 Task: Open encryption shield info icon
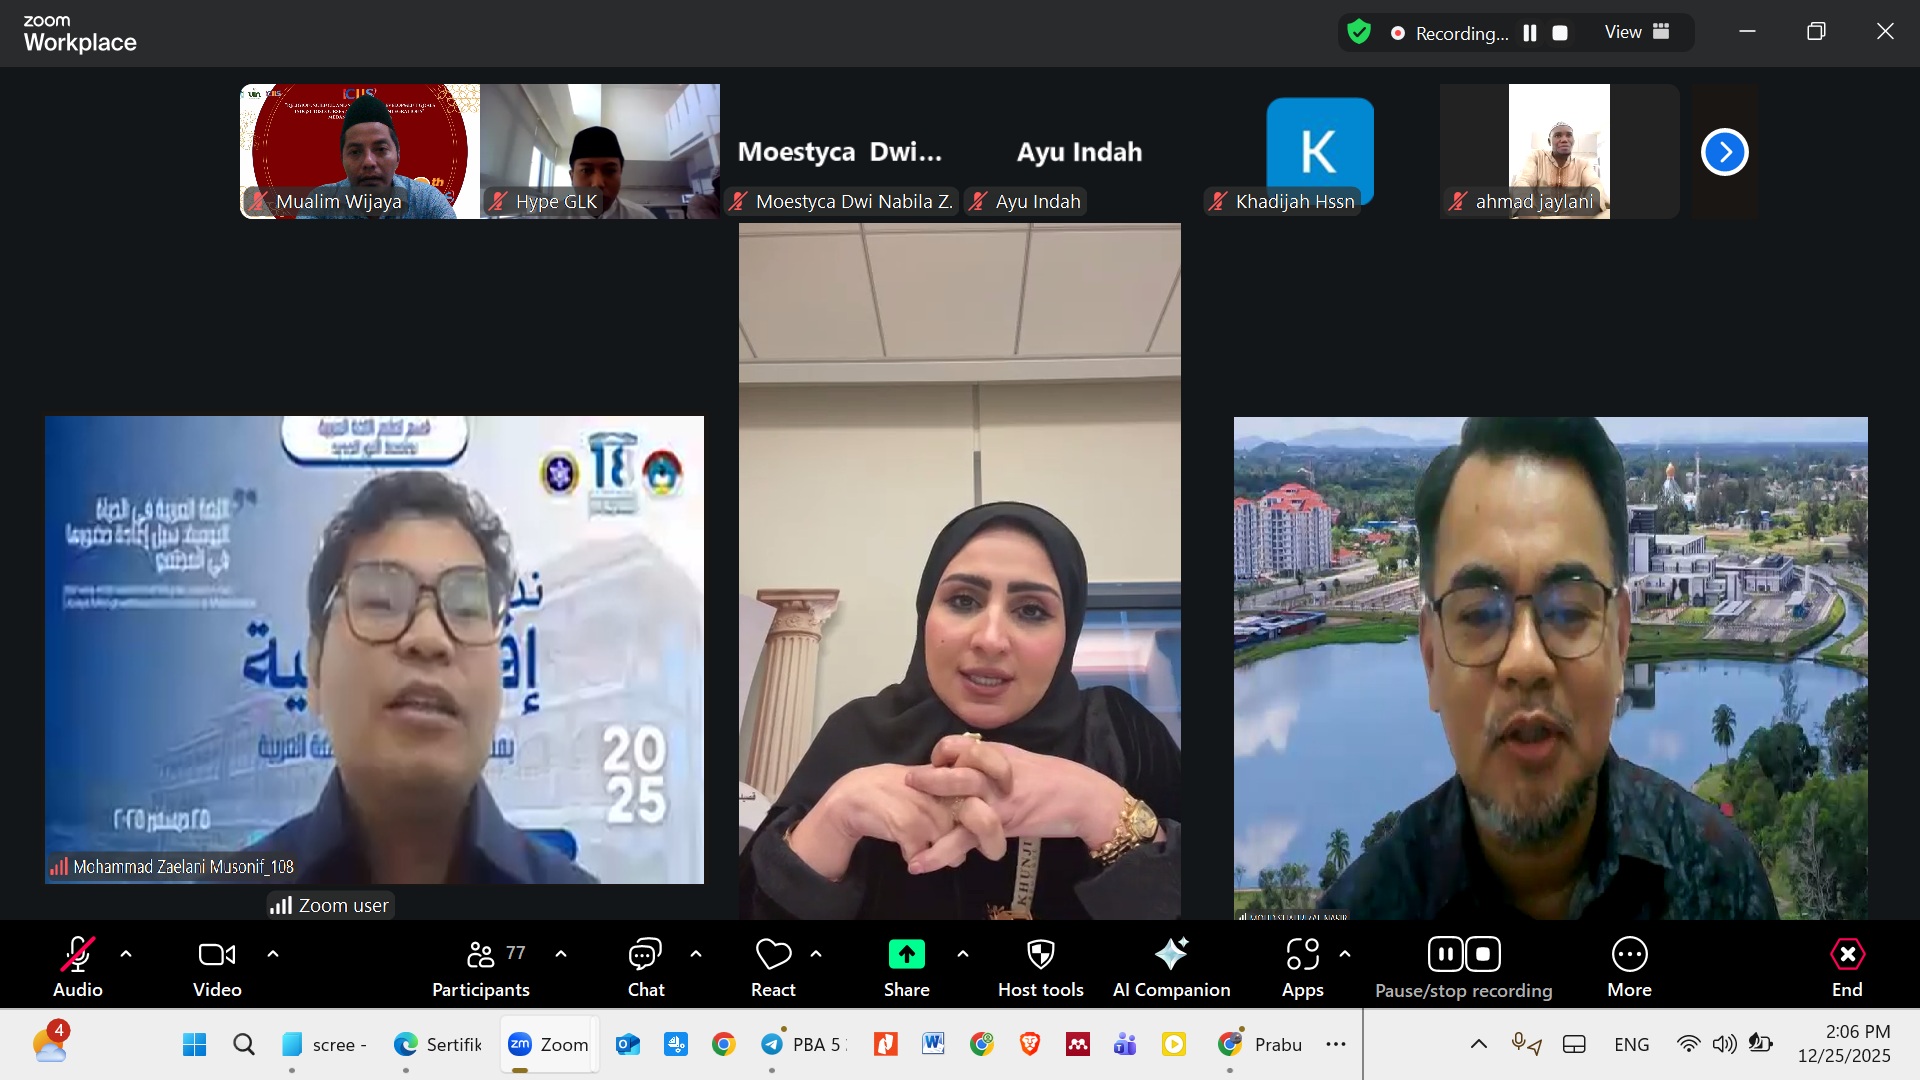1358,33
